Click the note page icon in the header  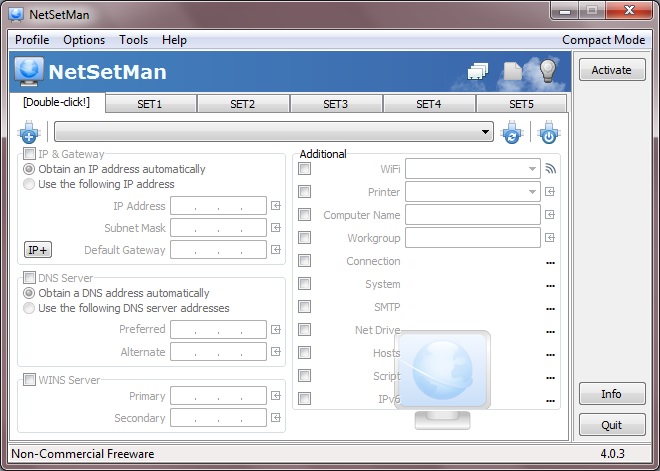(512, 71)
